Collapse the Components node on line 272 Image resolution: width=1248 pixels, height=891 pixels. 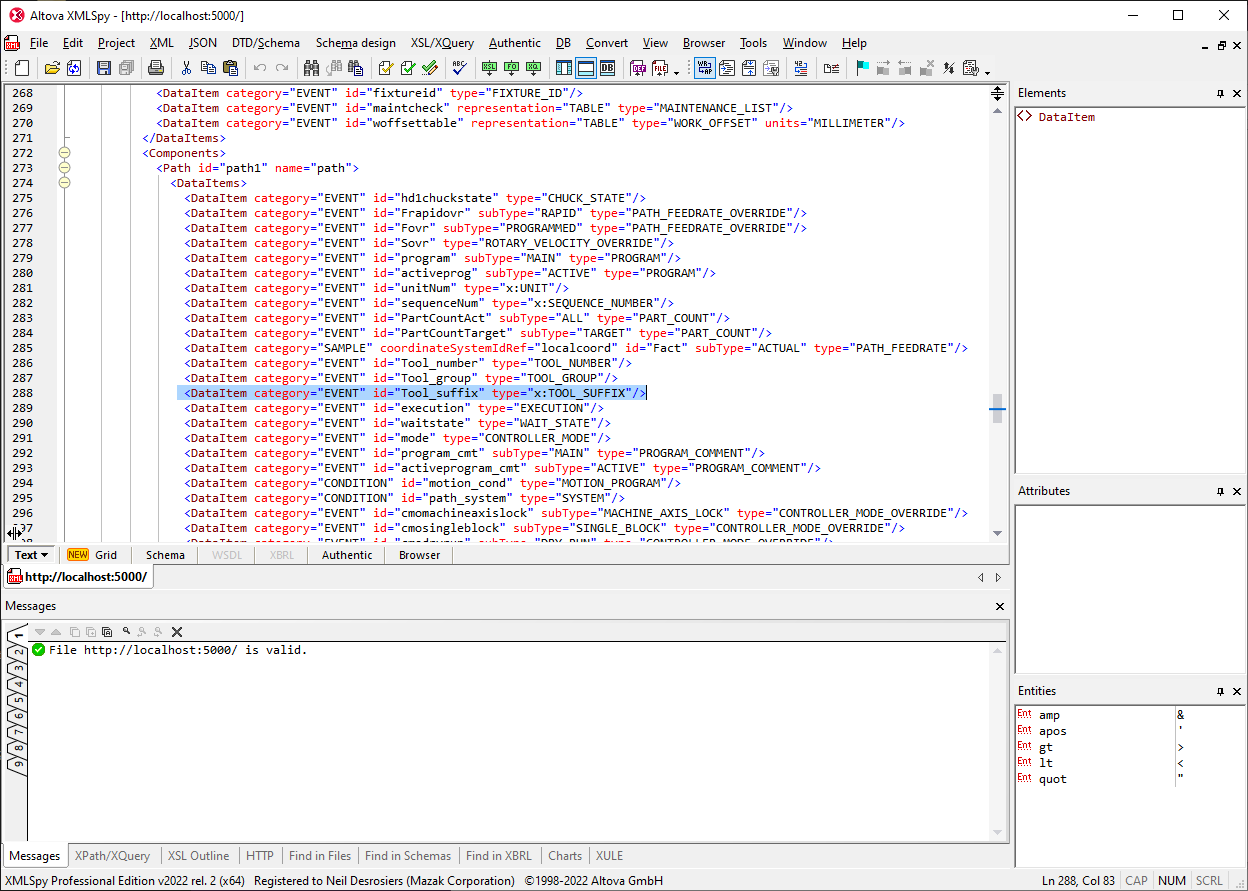(x=65, y=153)
